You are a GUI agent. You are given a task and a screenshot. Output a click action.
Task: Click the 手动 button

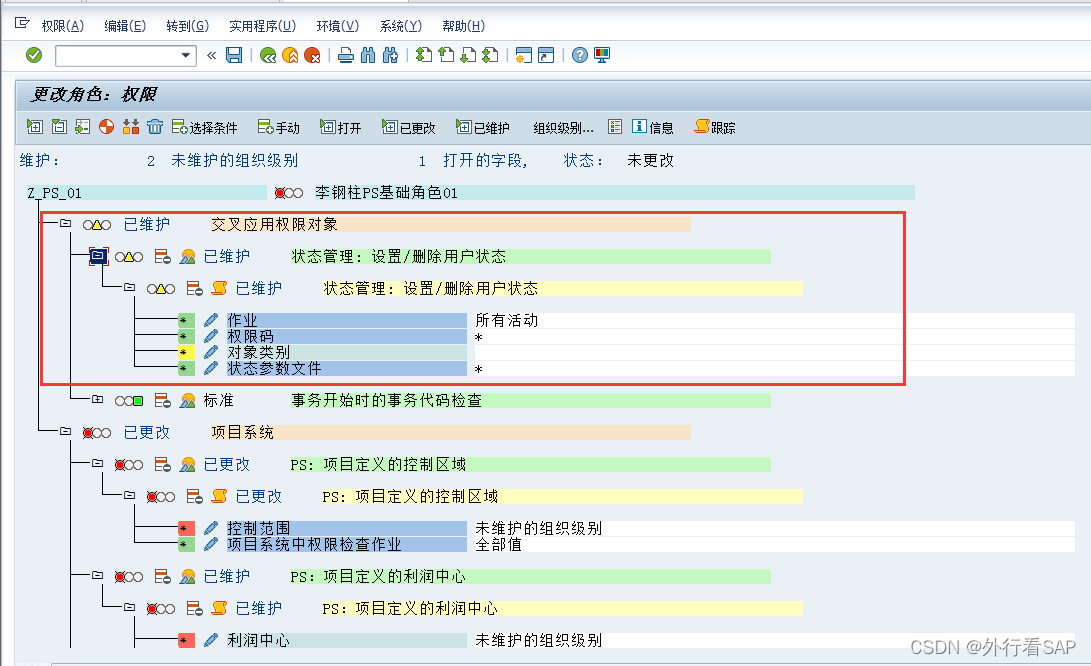(278, 127)
